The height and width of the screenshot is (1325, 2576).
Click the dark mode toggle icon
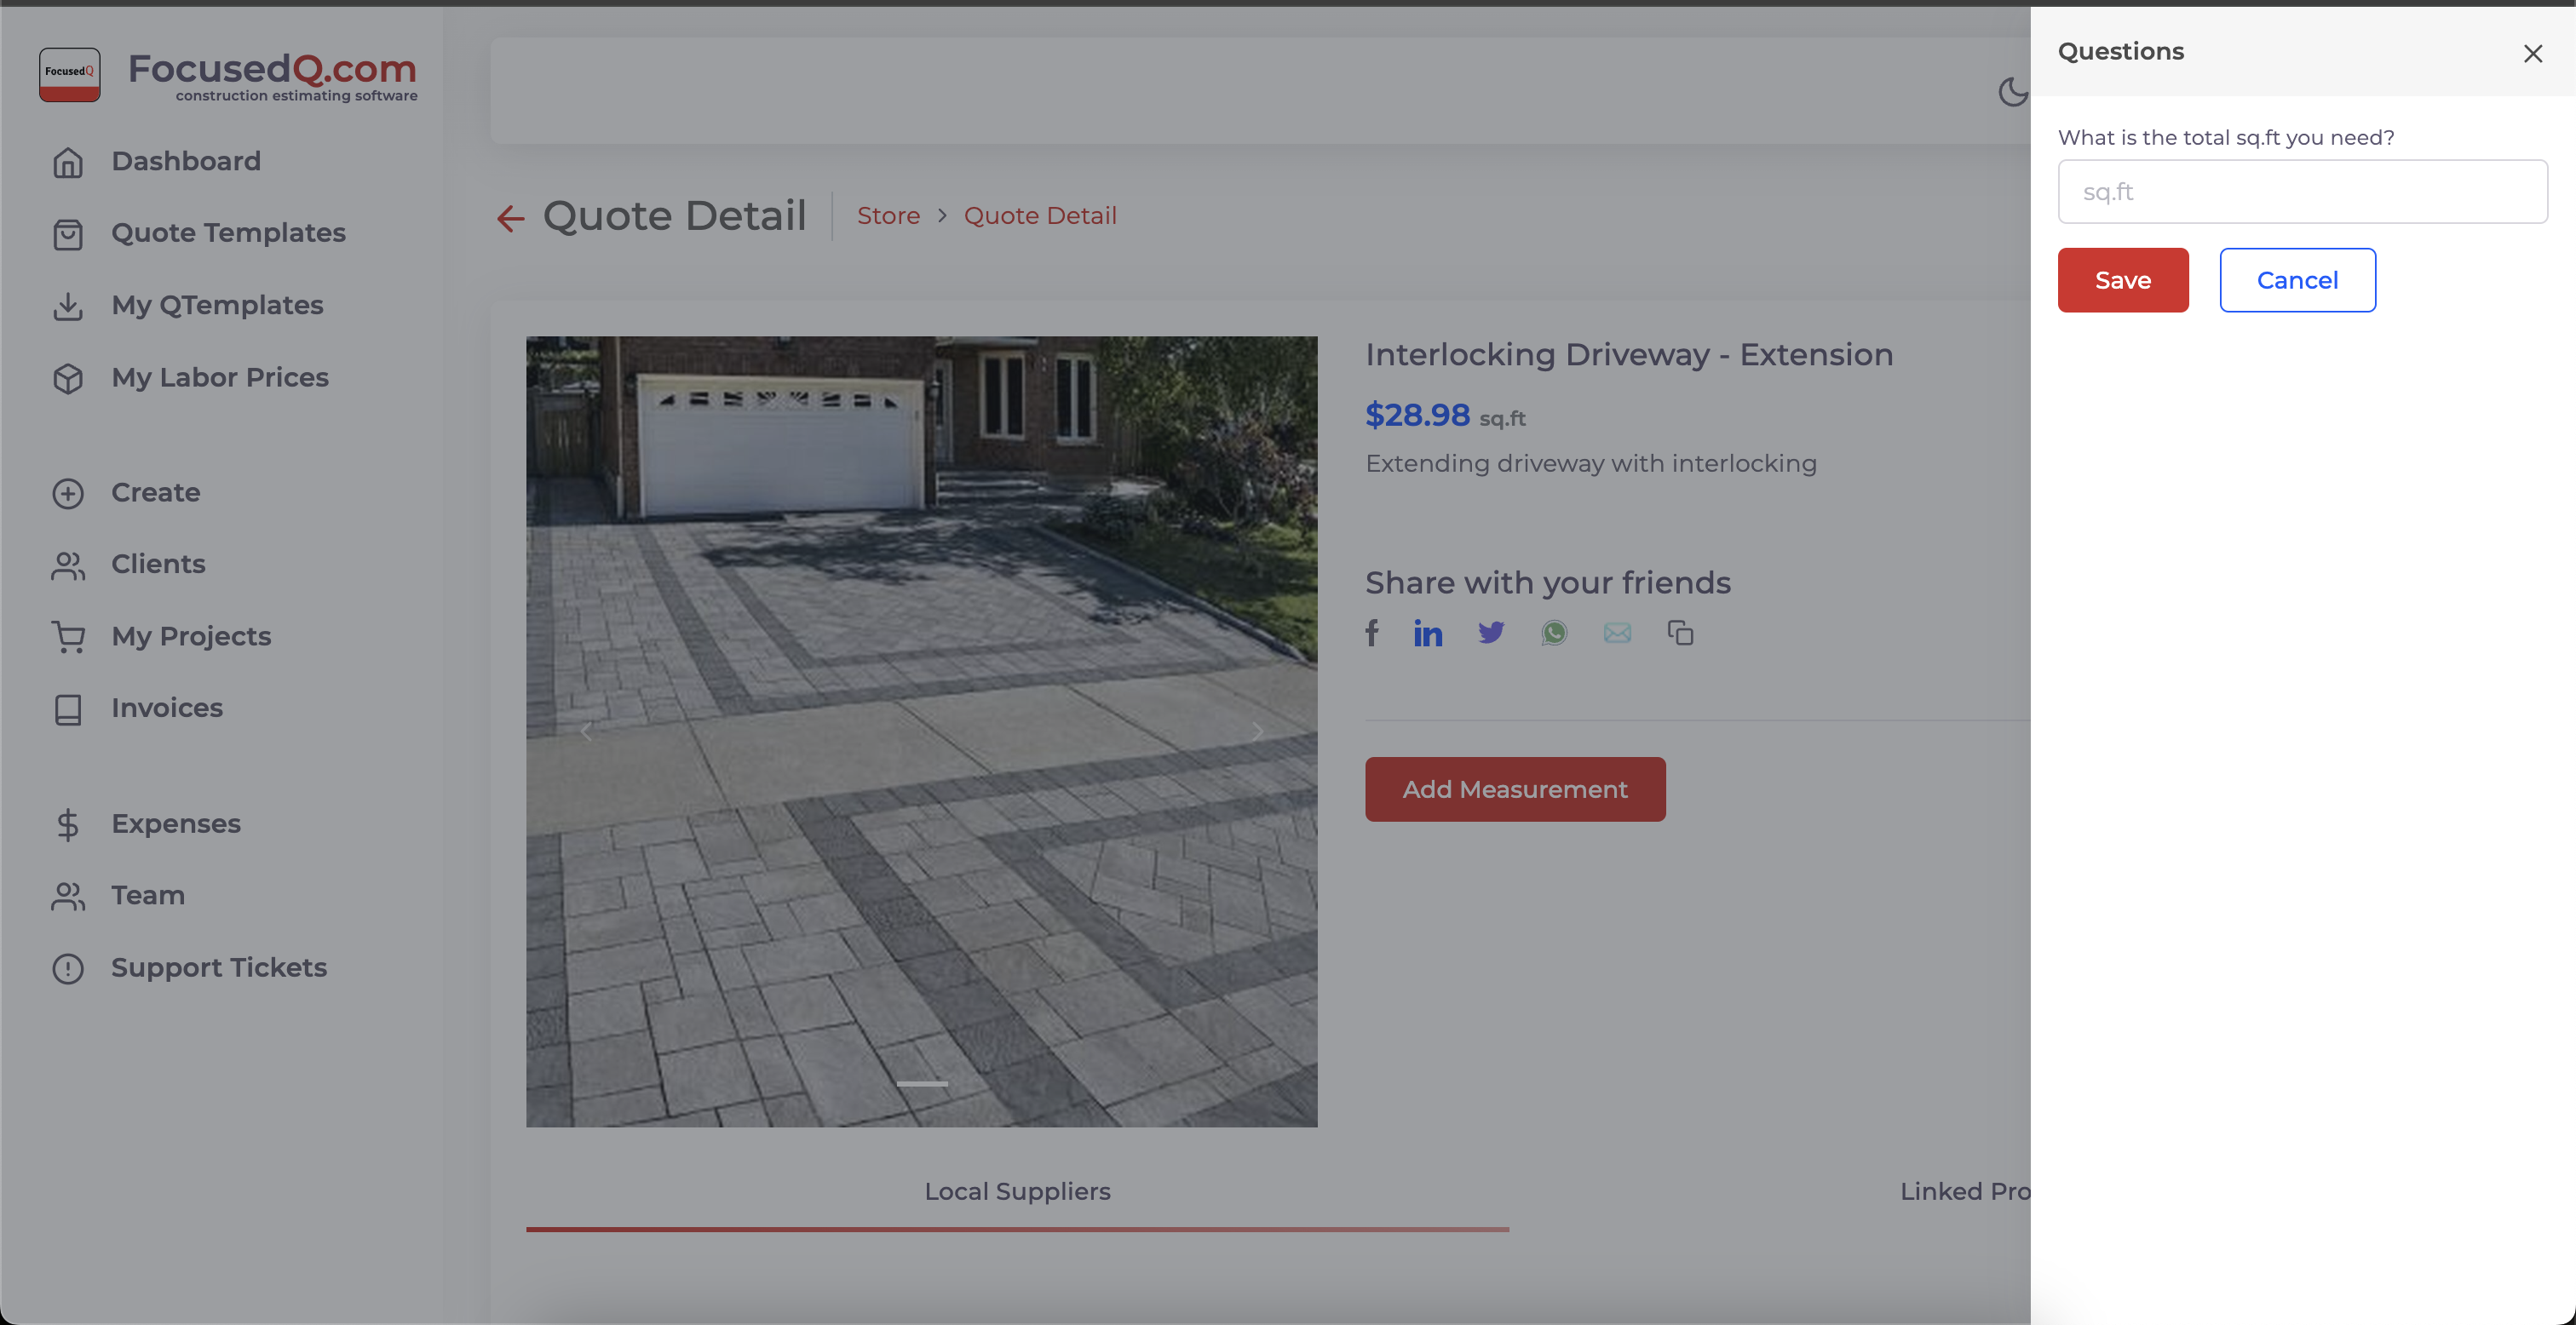click(2013, 89)
